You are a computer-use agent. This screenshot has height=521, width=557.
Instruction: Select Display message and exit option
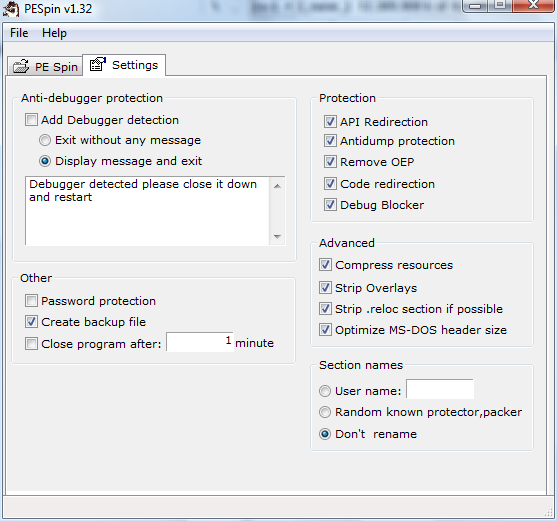click(45, 161)
